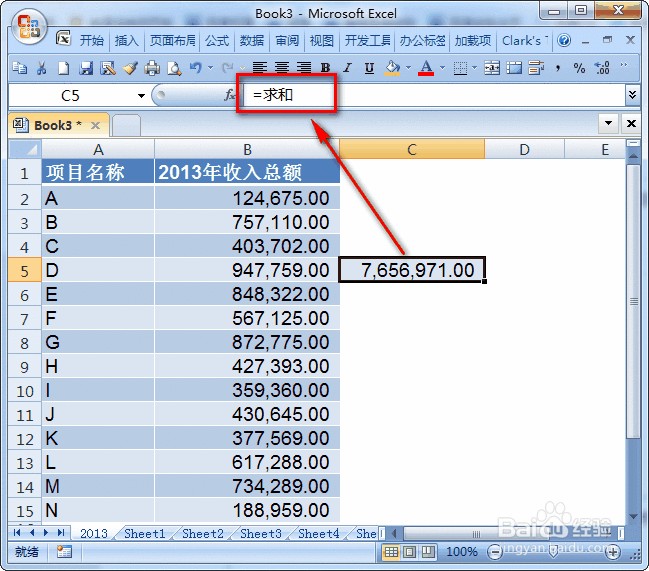Open the font color dropdown arrow

tap(442, 67)
